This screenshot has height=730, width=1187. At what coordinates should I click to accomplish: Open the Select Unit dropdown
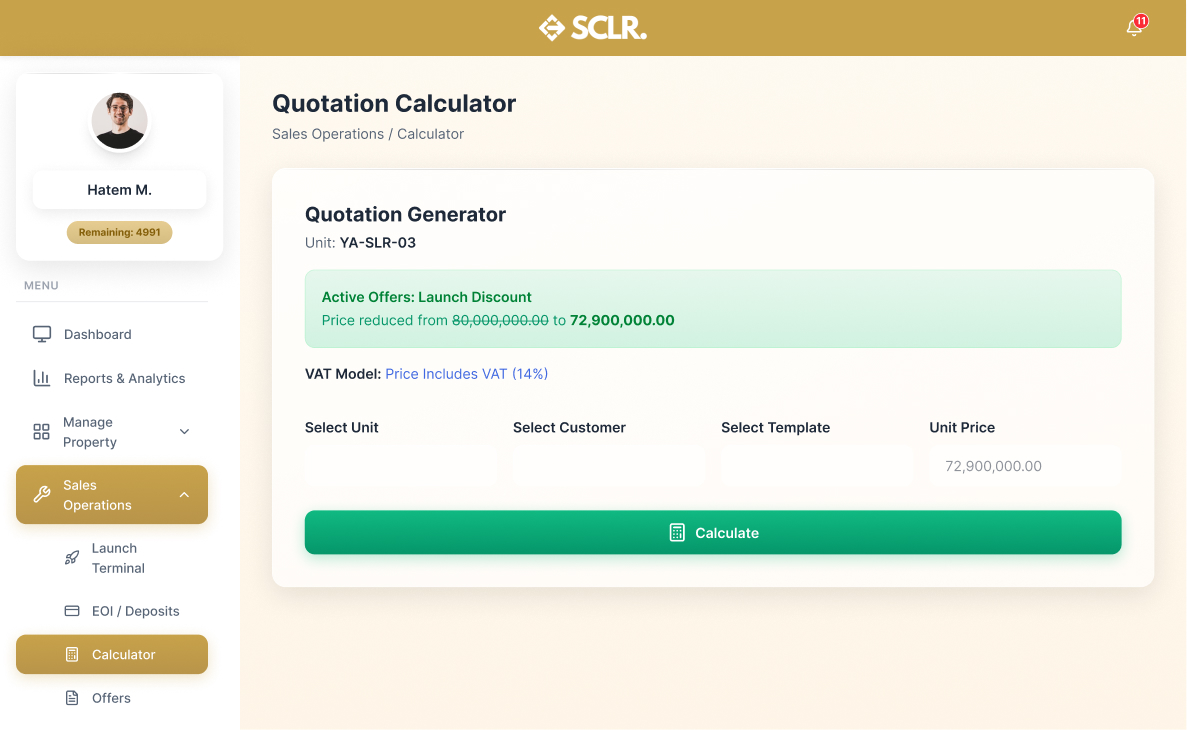(400, 466)
